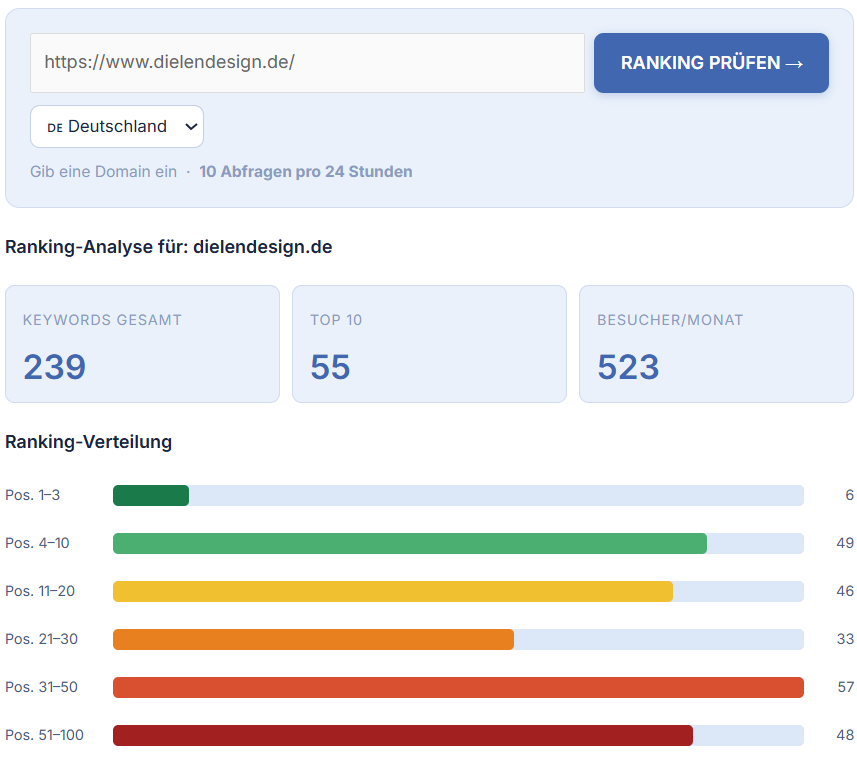
Task: Click the 'Pos. 51–100' label
Action: coord(44,735)
